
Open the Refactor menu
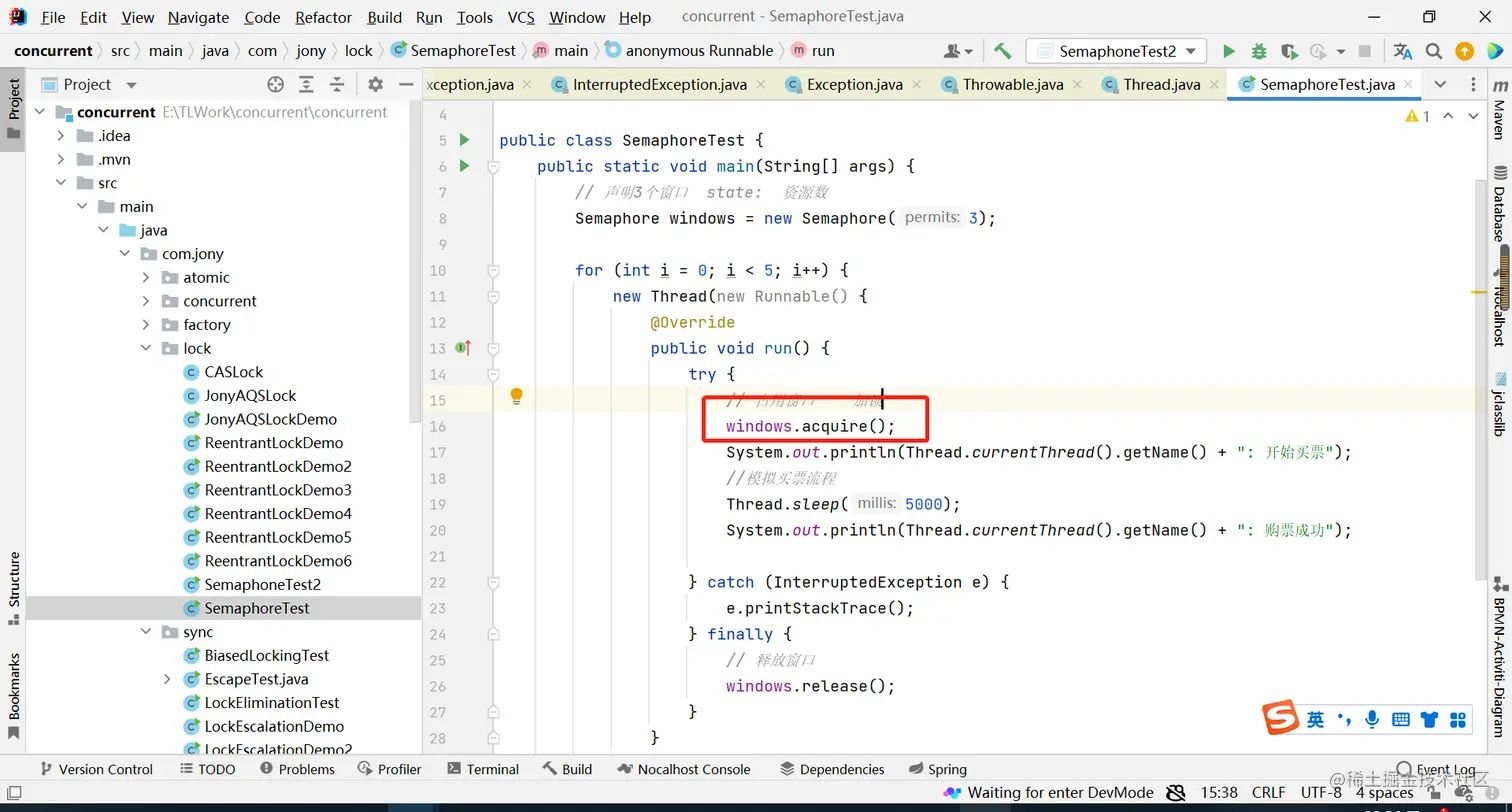(x=324, y=17)
